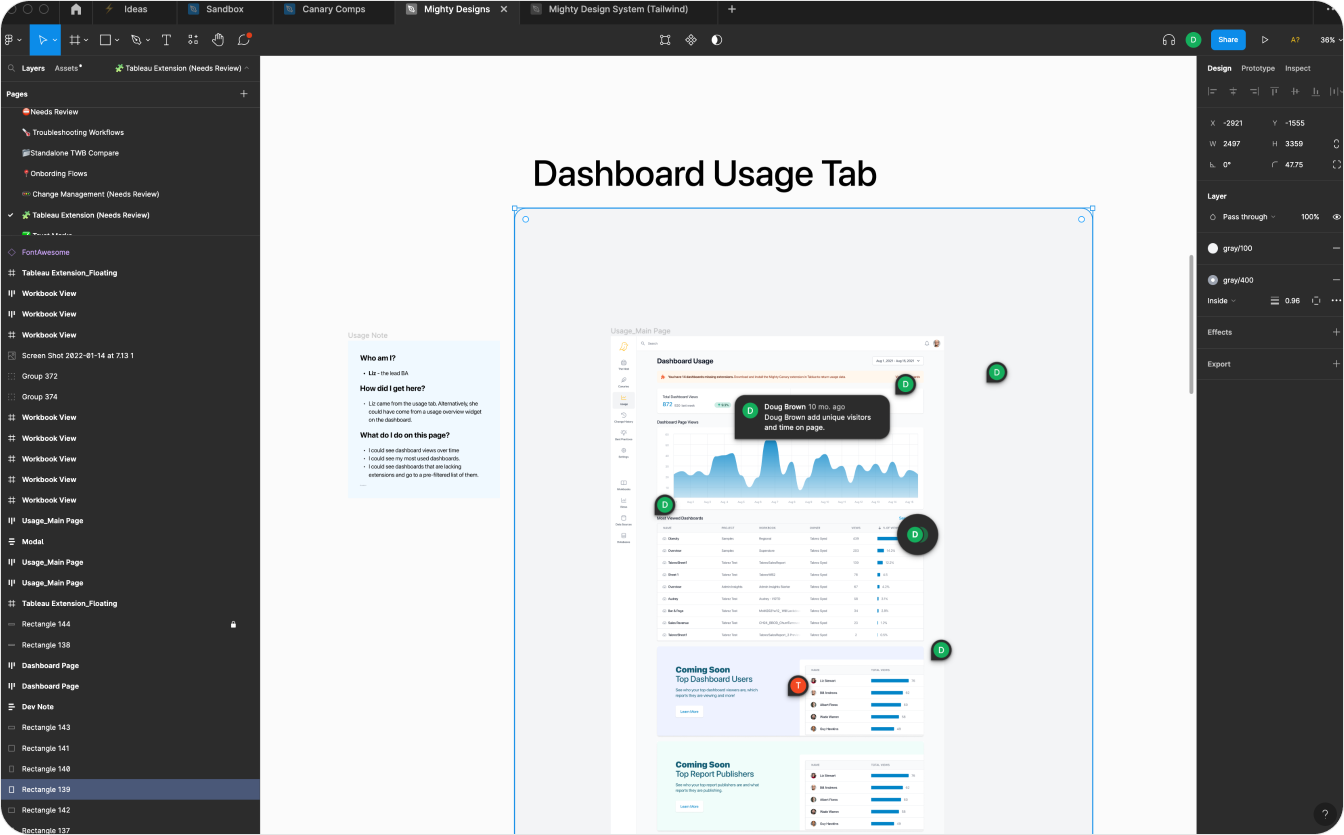Switch to the Sandbox tab
Viewport: 1344px width, 835px height.
[225, 9]
